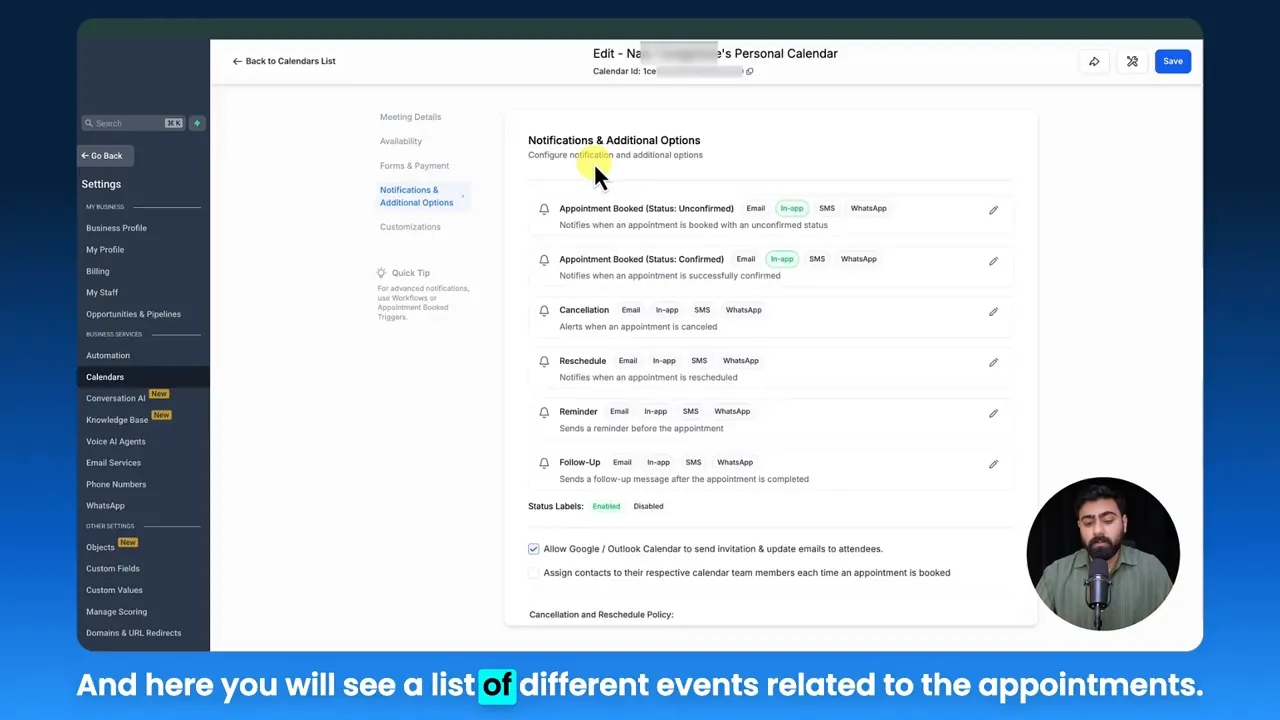Click the bell icon beside Reschedule
This screenshot has height=720, width=1280.
pos(544,361)
